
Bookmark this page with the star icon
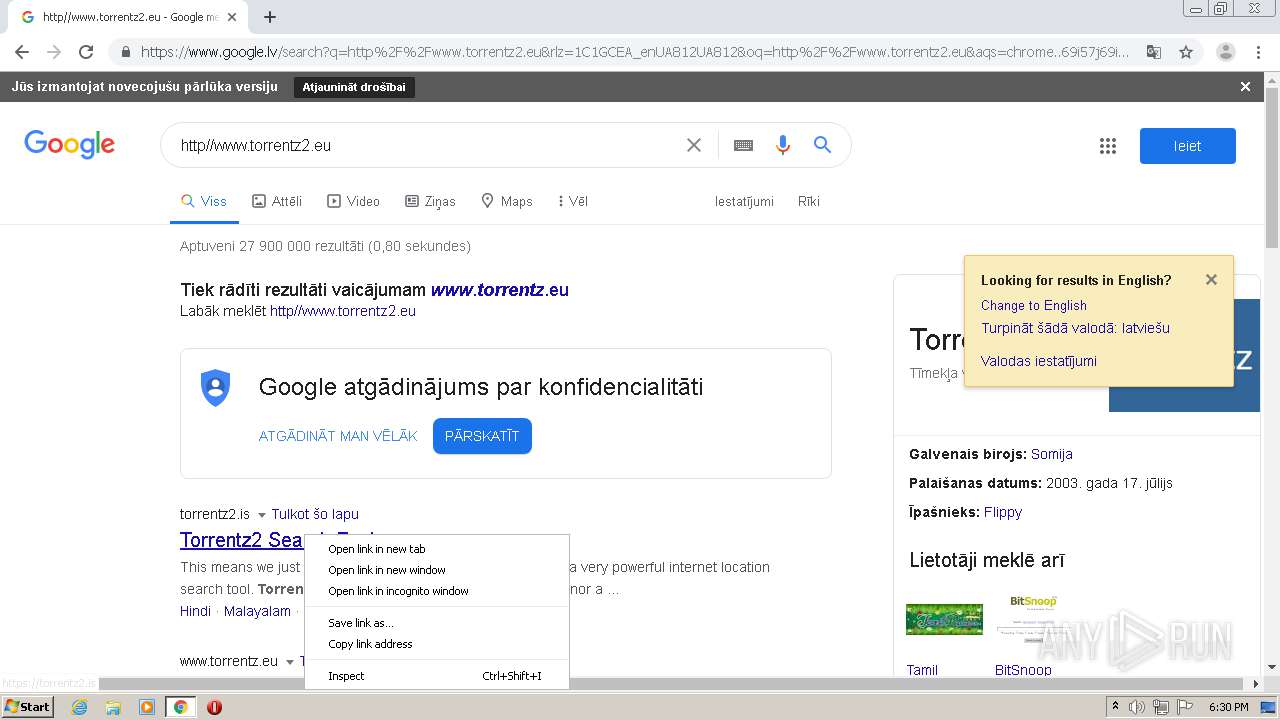pyautogui.click(x=1186, y=52)
